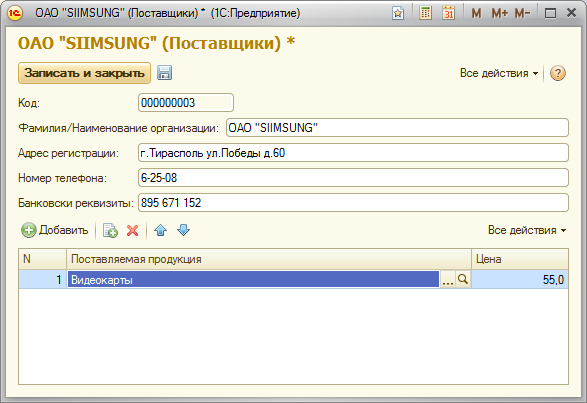Delete the row with red X icon
This screenshot has width=587, height=403.
tap(133, 230)
